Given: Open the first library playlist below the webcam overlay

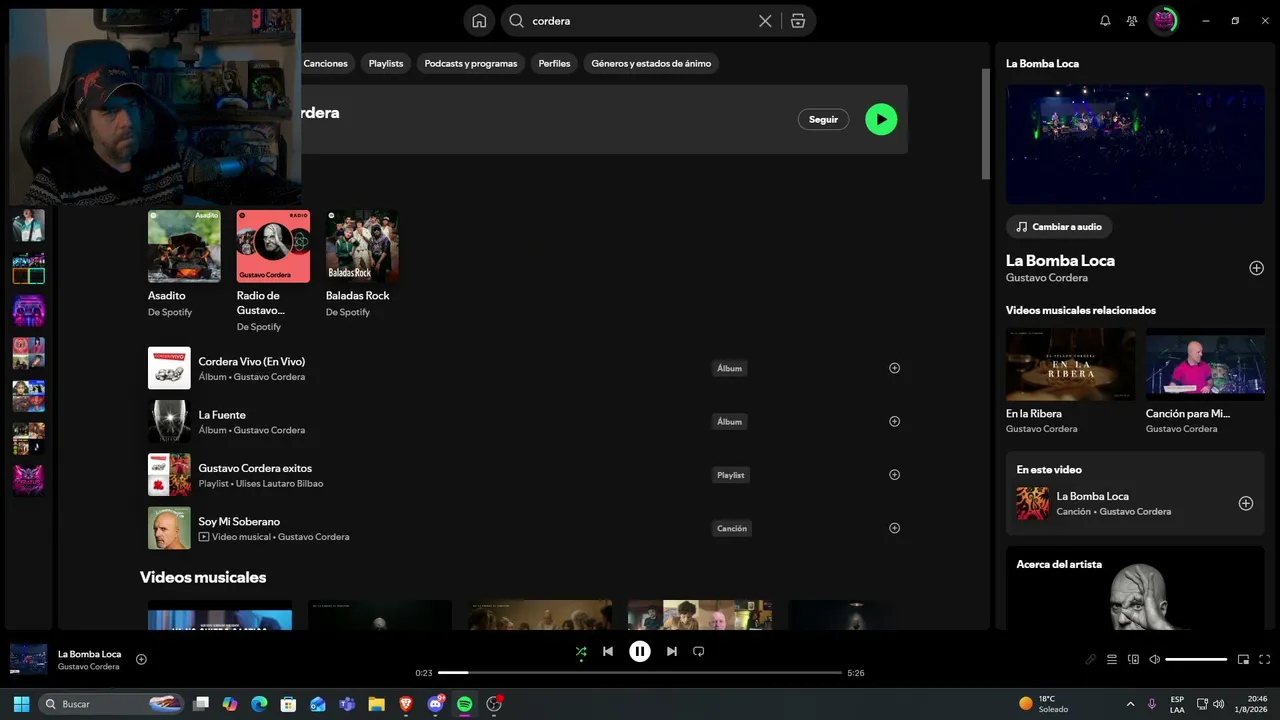Looking at the screenshot, I should (28, 225).
